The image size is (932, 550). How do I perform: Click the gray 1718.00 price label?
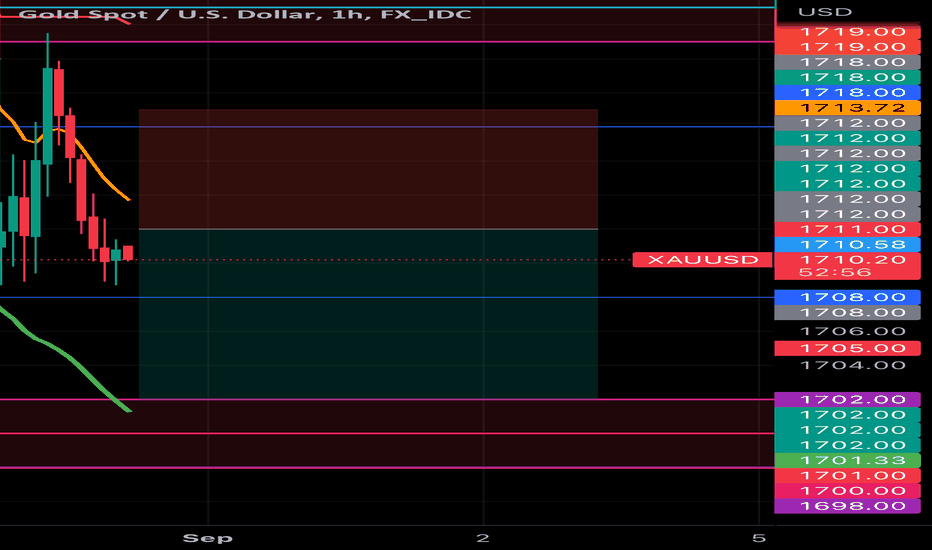click(x=848, y=62)
